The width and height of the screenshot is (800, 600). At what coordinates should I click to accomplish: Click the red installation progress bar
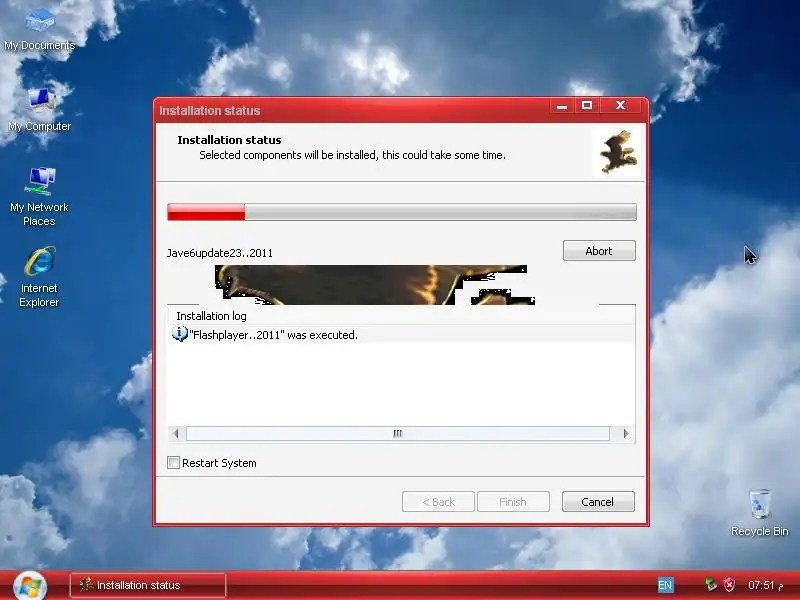pos(402,212)
